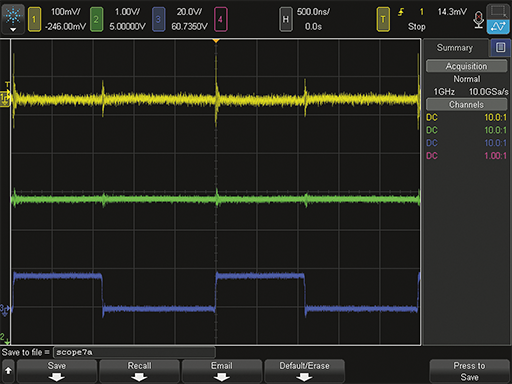Image resolution: width=512 pixels, height=384 pixels.
Task: Open the Default/Erase softkey menu
Action: point(304,371)
